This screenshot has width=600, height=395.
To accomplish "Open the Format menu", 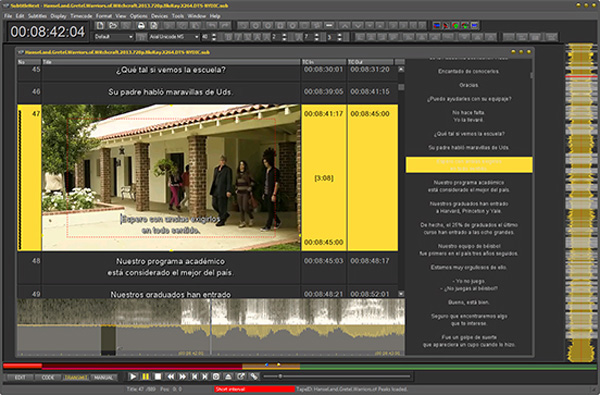I will tap(104, 16).
